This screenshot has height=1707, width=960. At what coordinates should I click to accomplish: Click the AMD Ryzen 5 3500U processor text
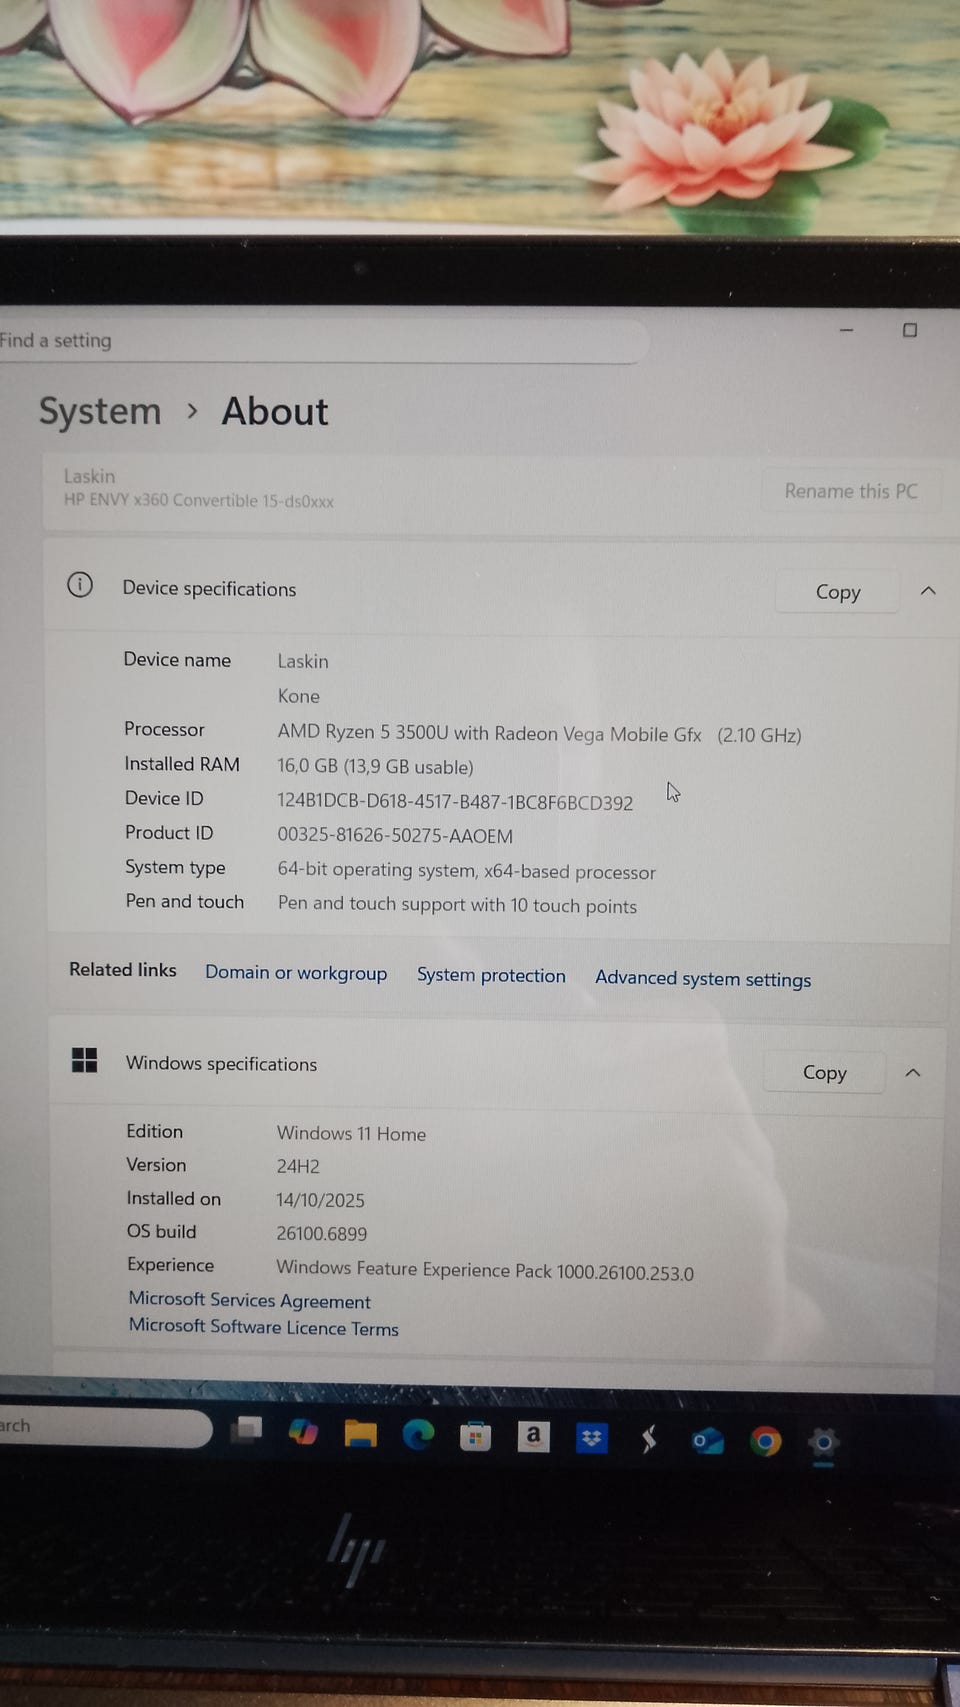click(539, 734)
